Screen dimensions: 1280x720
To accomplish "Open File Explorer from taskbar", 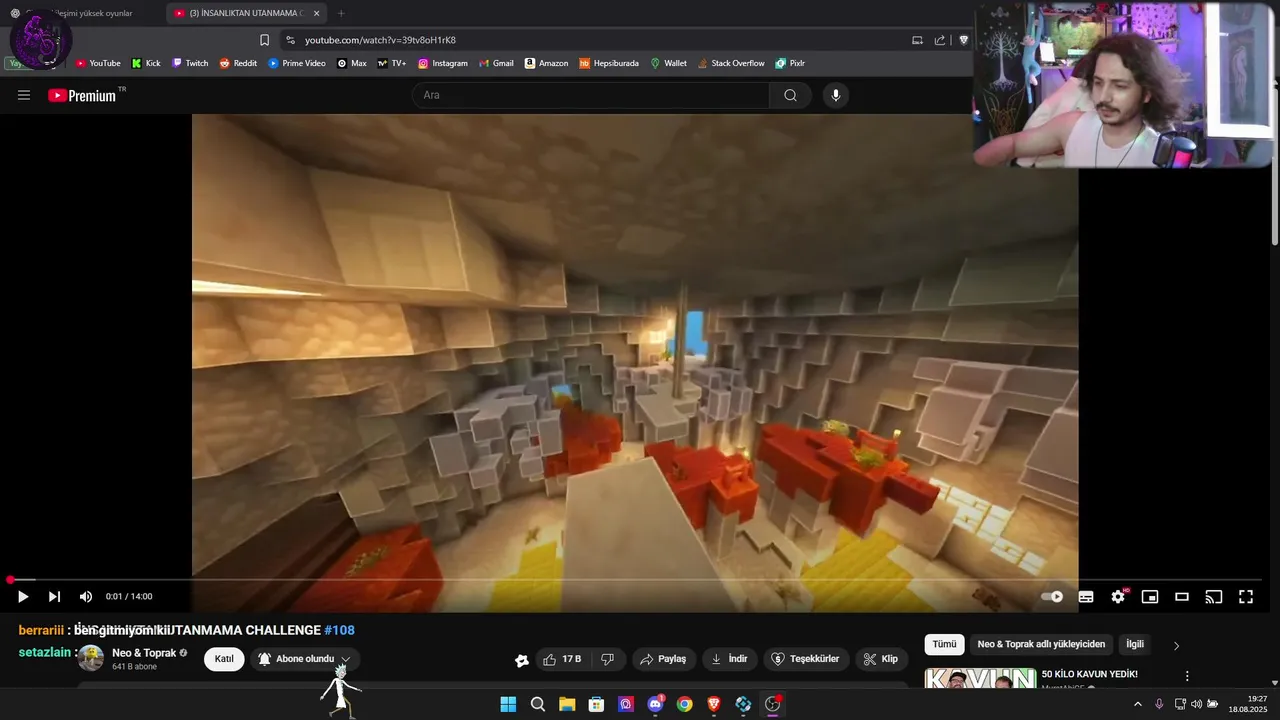I will [567, 704].
